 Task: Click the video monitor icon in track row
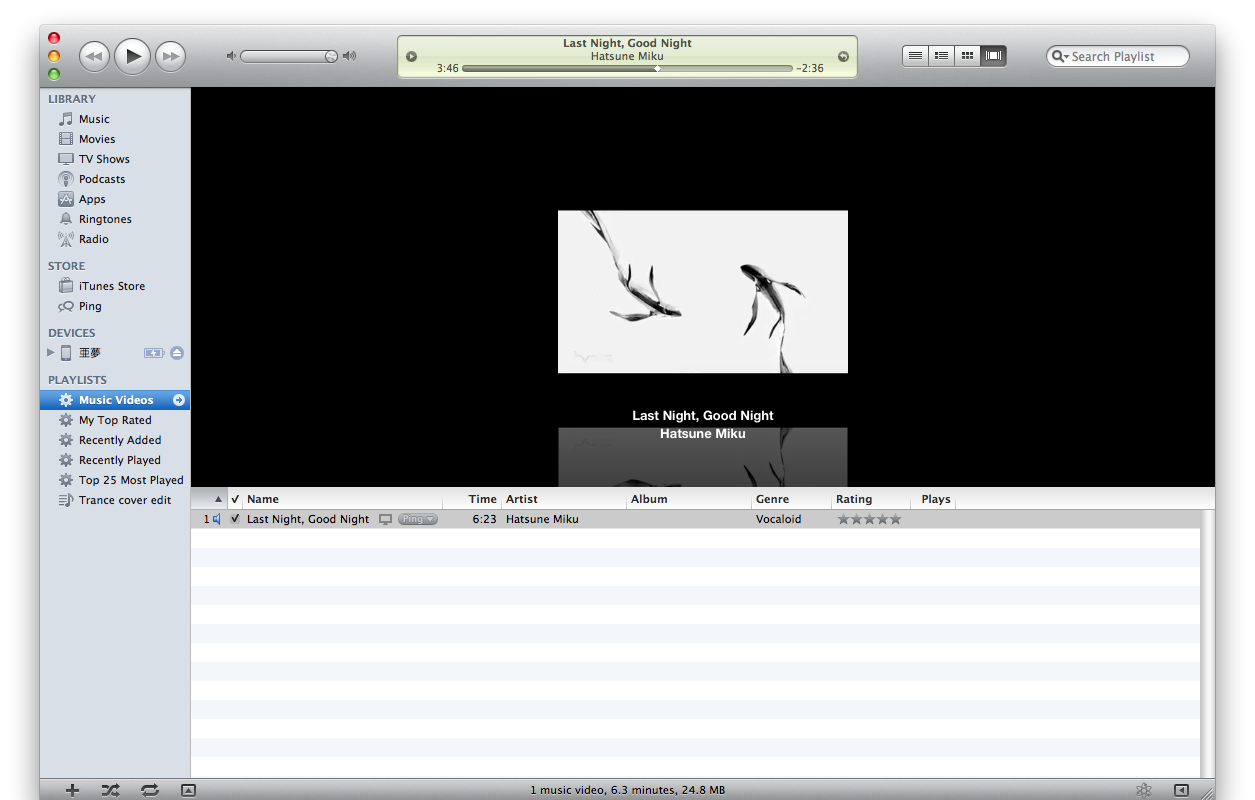[385, 519]
